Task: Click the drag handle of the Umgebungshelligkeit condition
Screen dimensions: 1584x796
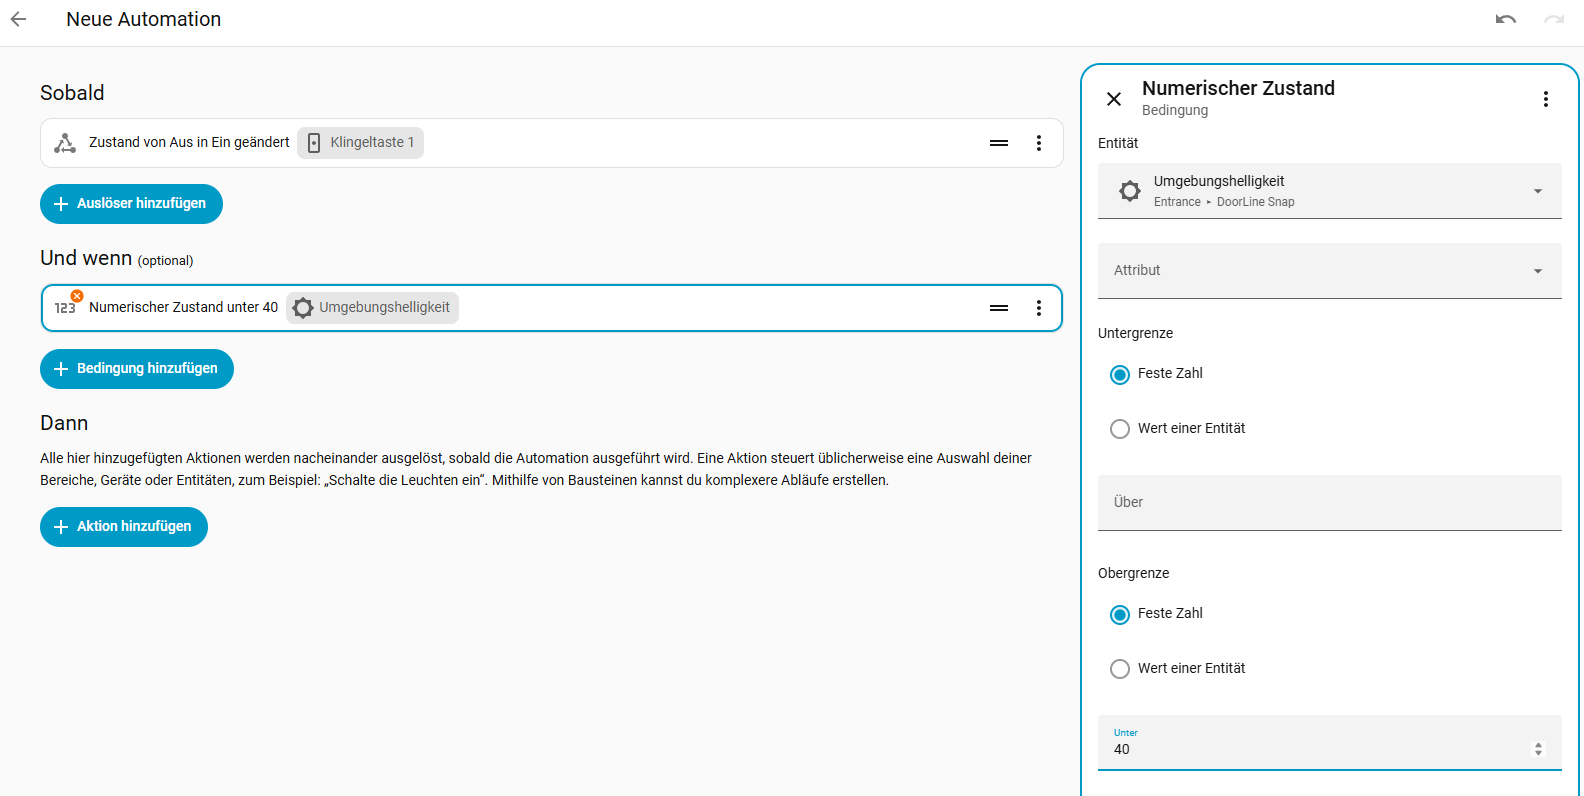Action: pos(999,308)
